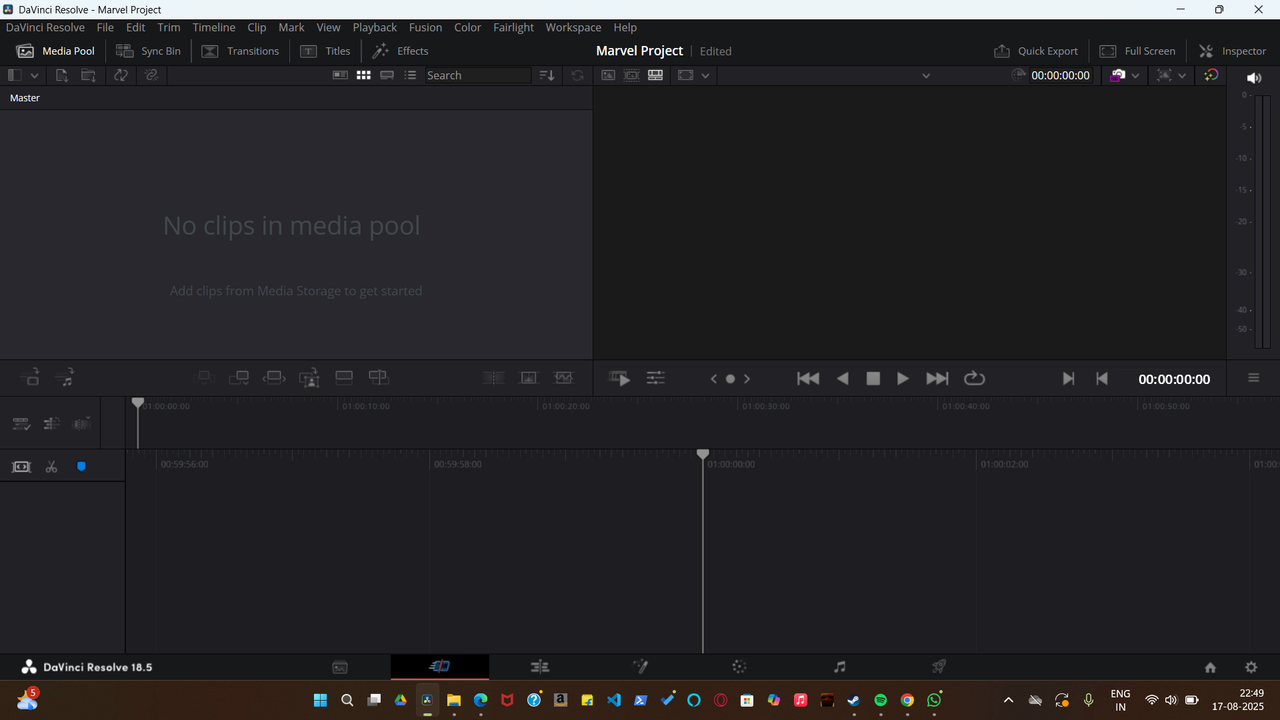Open the Media Pool list view dropdown
1280x720 pixels.
tap(411, 75)
